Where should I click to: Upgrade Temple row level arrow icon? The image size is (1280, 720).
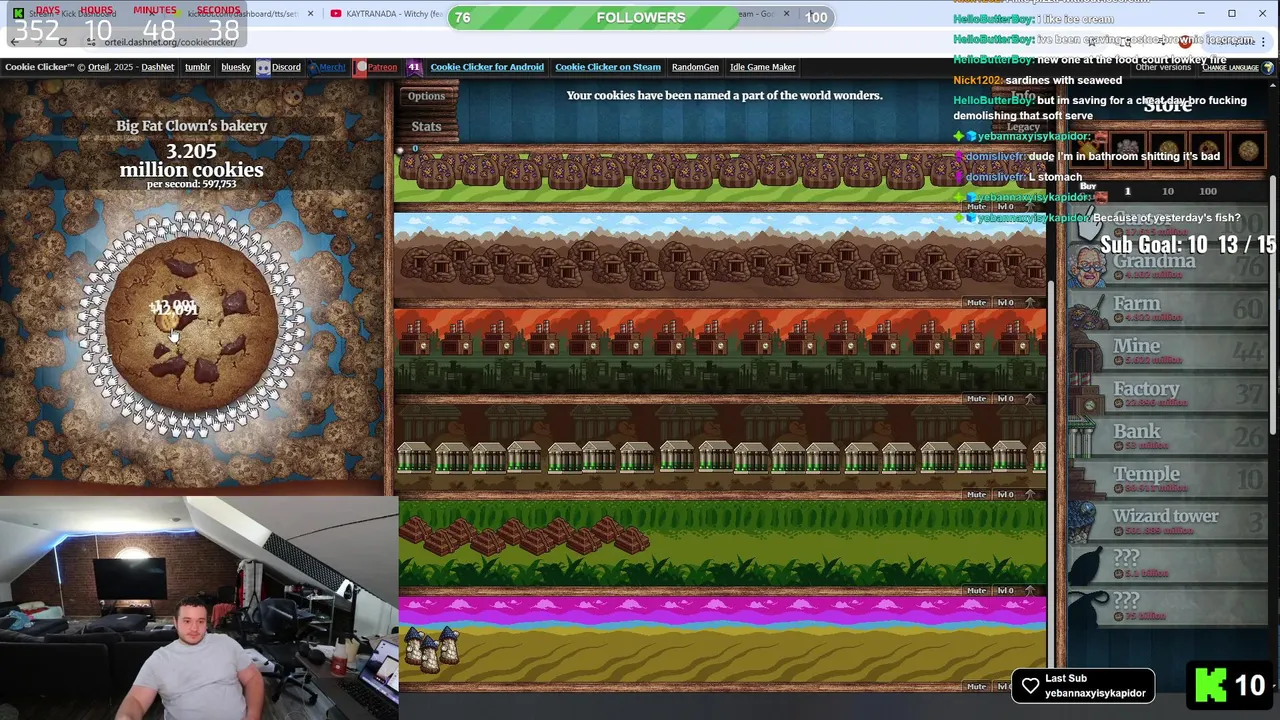click(x=1029, y=590)
